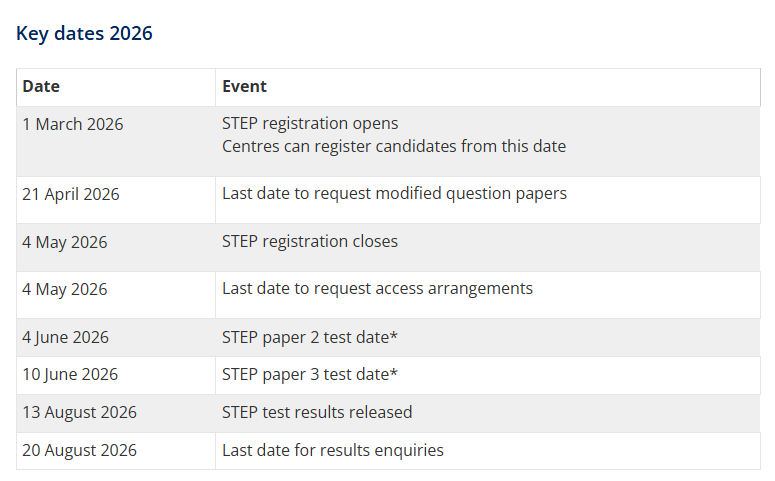Select the '10 June 2026' date cell

point(70,375)
